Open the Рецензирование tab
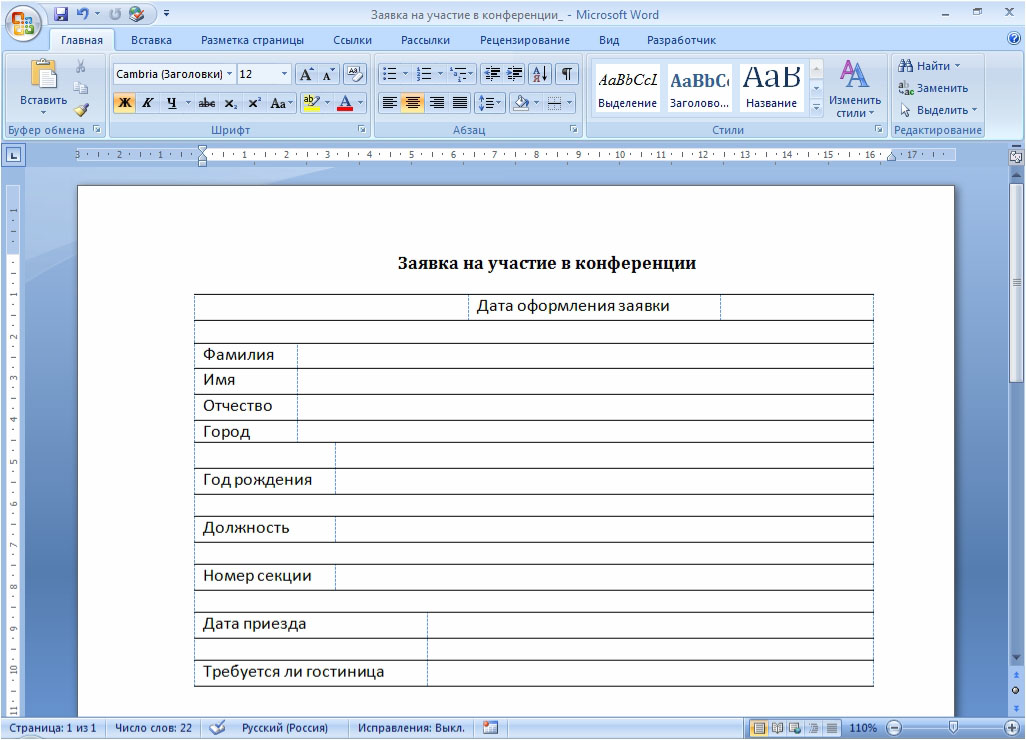1026x740 pixels. point(525,40)
